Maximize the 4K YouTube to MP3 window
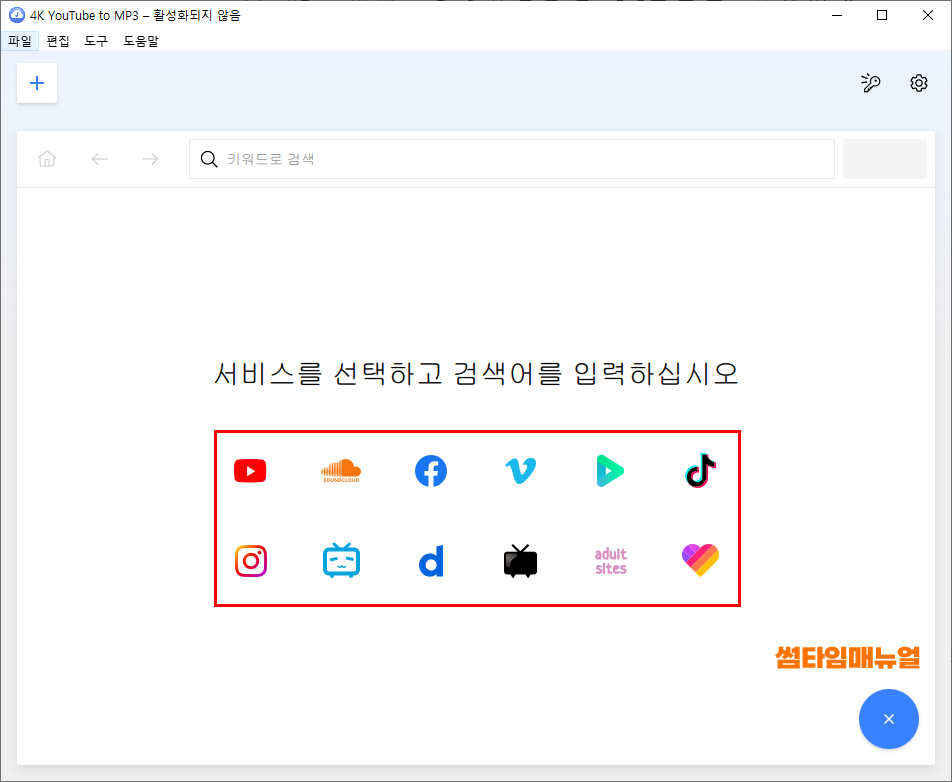This screenshot has height=782, width=952. [x=882, y=15]
